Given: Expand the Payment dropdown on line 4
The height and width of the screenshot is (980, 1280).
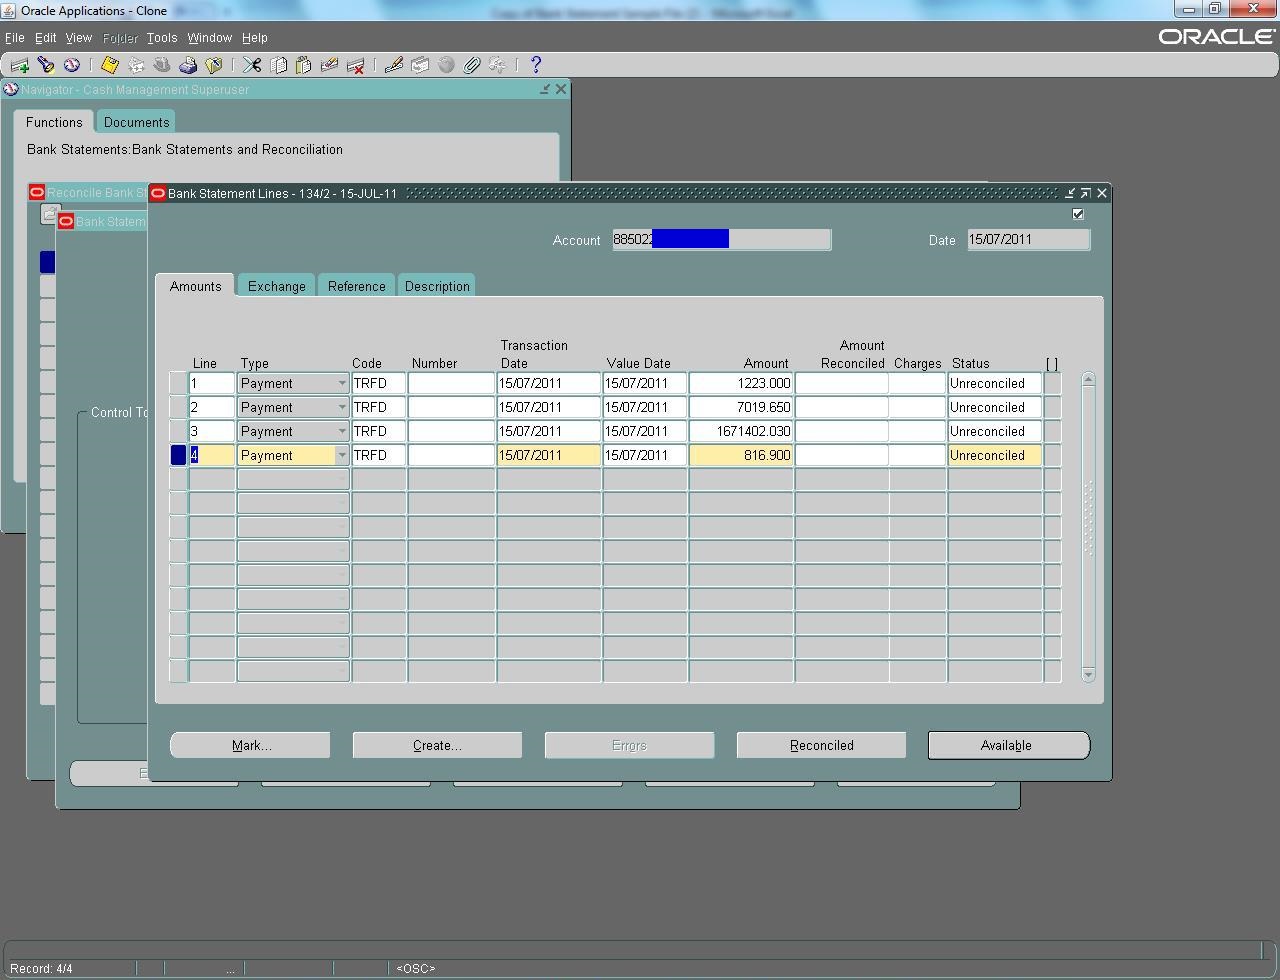Looking at the screenshot, I should pos(342,455).
